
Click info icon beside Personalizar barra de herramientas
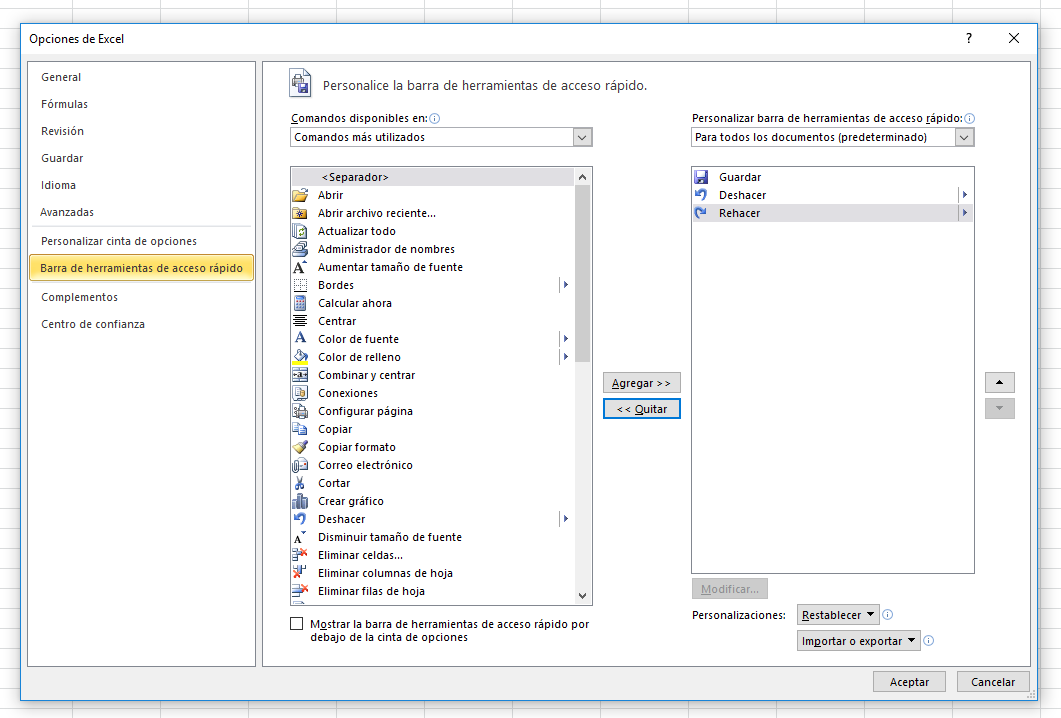tap(969, 118)
